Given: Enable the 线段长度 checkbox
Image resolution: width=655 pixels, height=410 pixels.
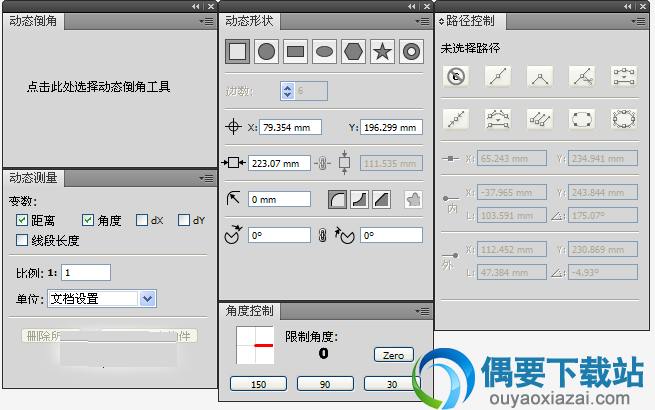Looking at the screenshot, I should 22,240.
